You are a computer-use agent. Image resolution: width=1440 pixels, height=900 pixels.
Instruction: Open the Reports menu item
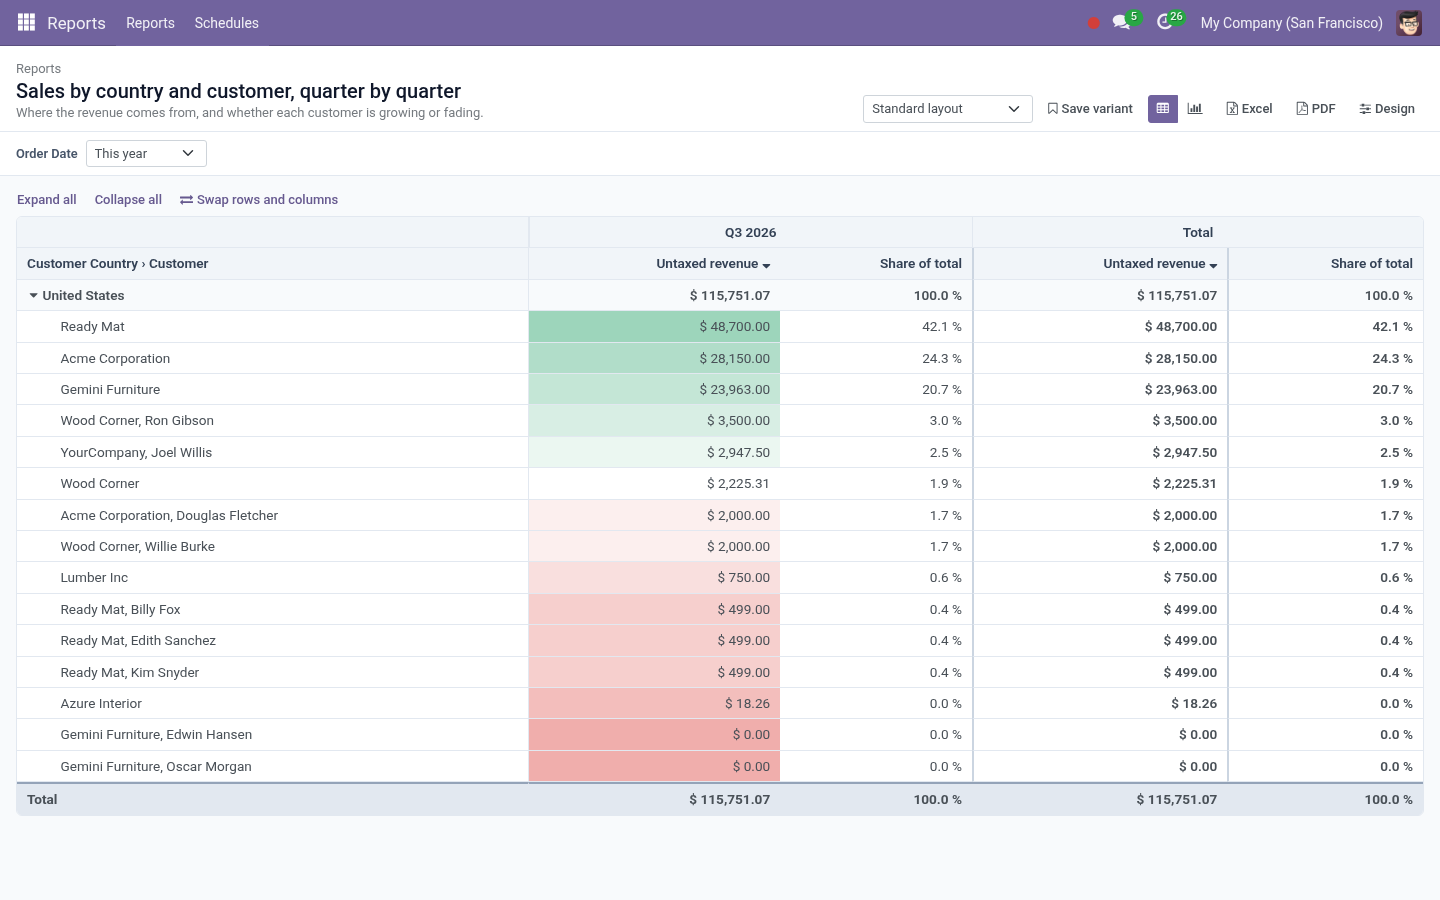point(150,23)
